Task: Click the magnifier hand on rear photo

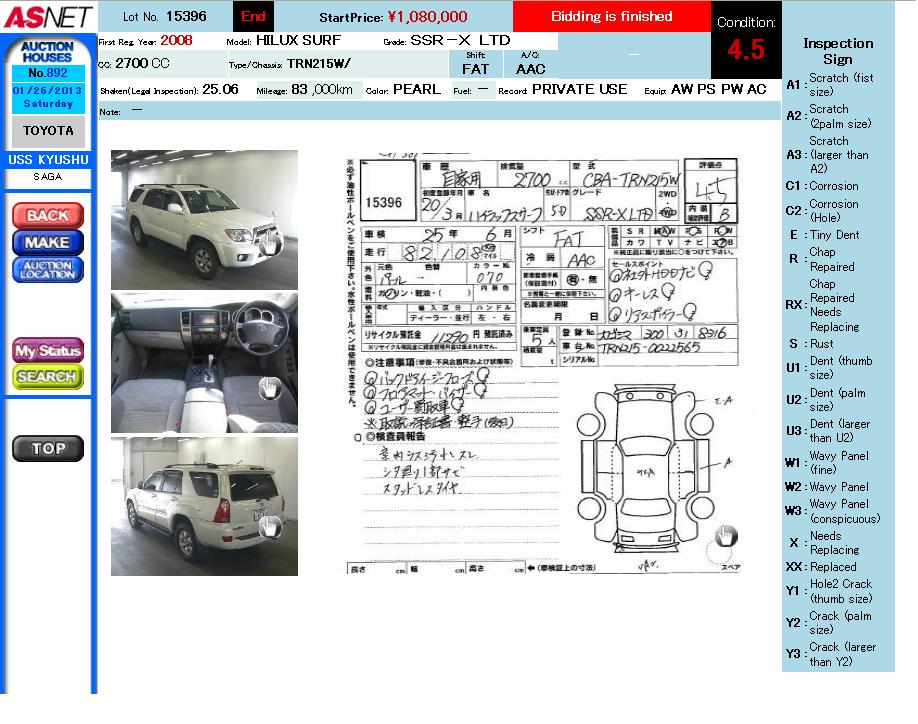Action: 268,525
